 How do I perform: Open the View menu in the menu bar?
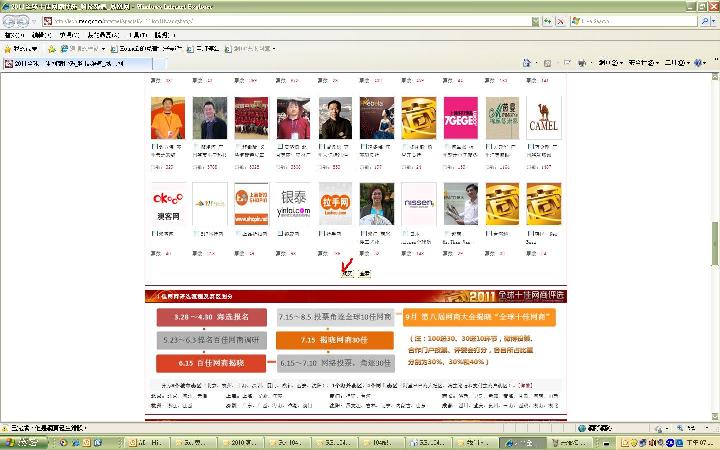coord(69,35)
